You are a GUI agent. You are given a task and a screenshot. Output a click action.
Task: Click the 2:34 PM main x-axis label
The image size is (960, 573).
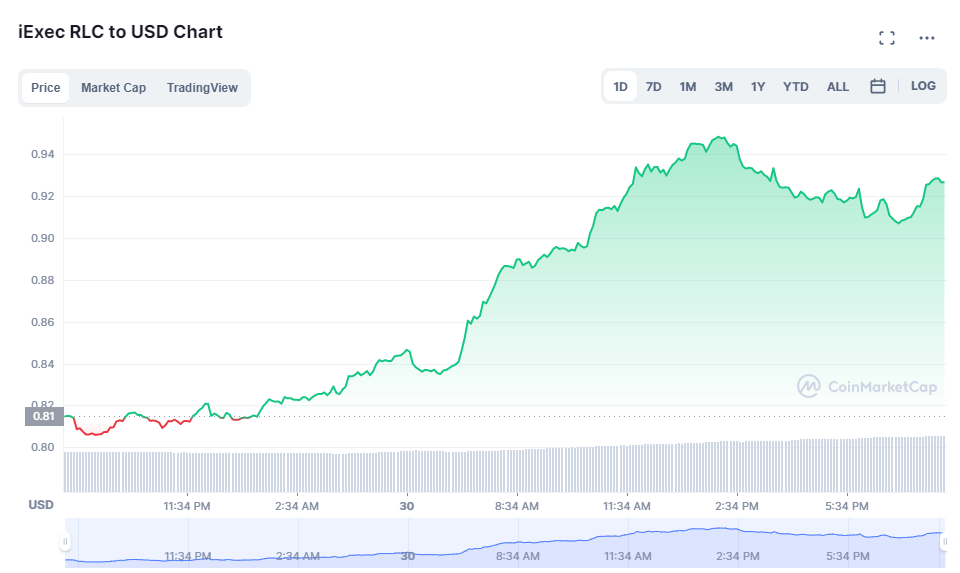pos(737,506)
